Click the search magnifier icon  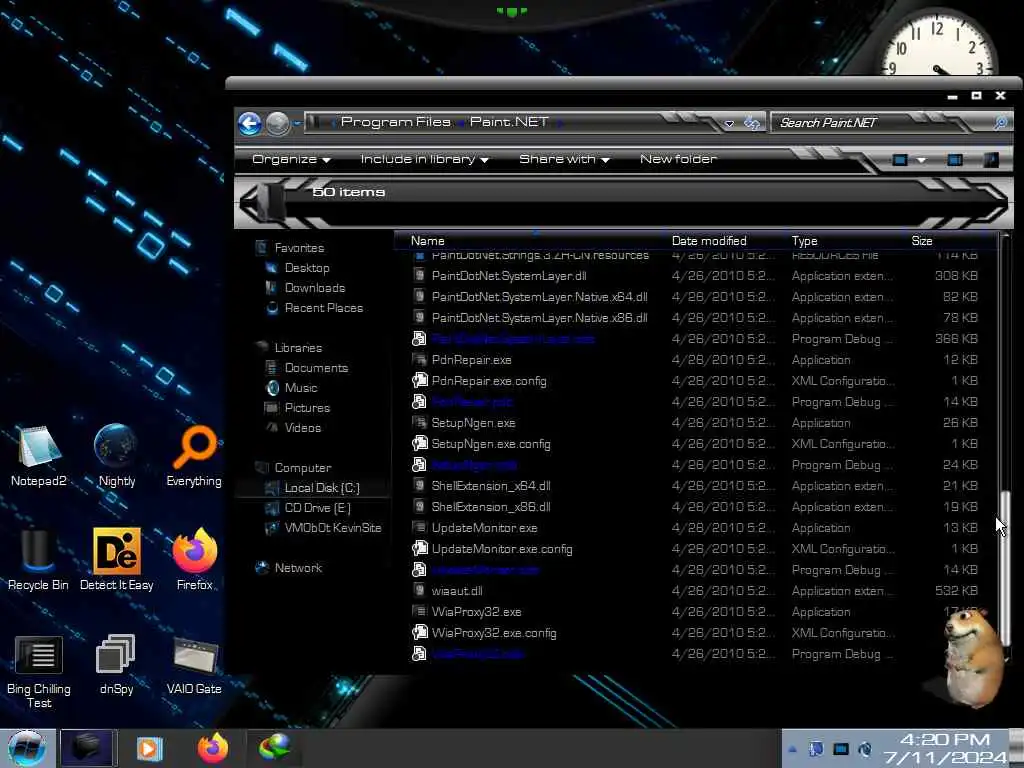click(x=1000, y=123)
